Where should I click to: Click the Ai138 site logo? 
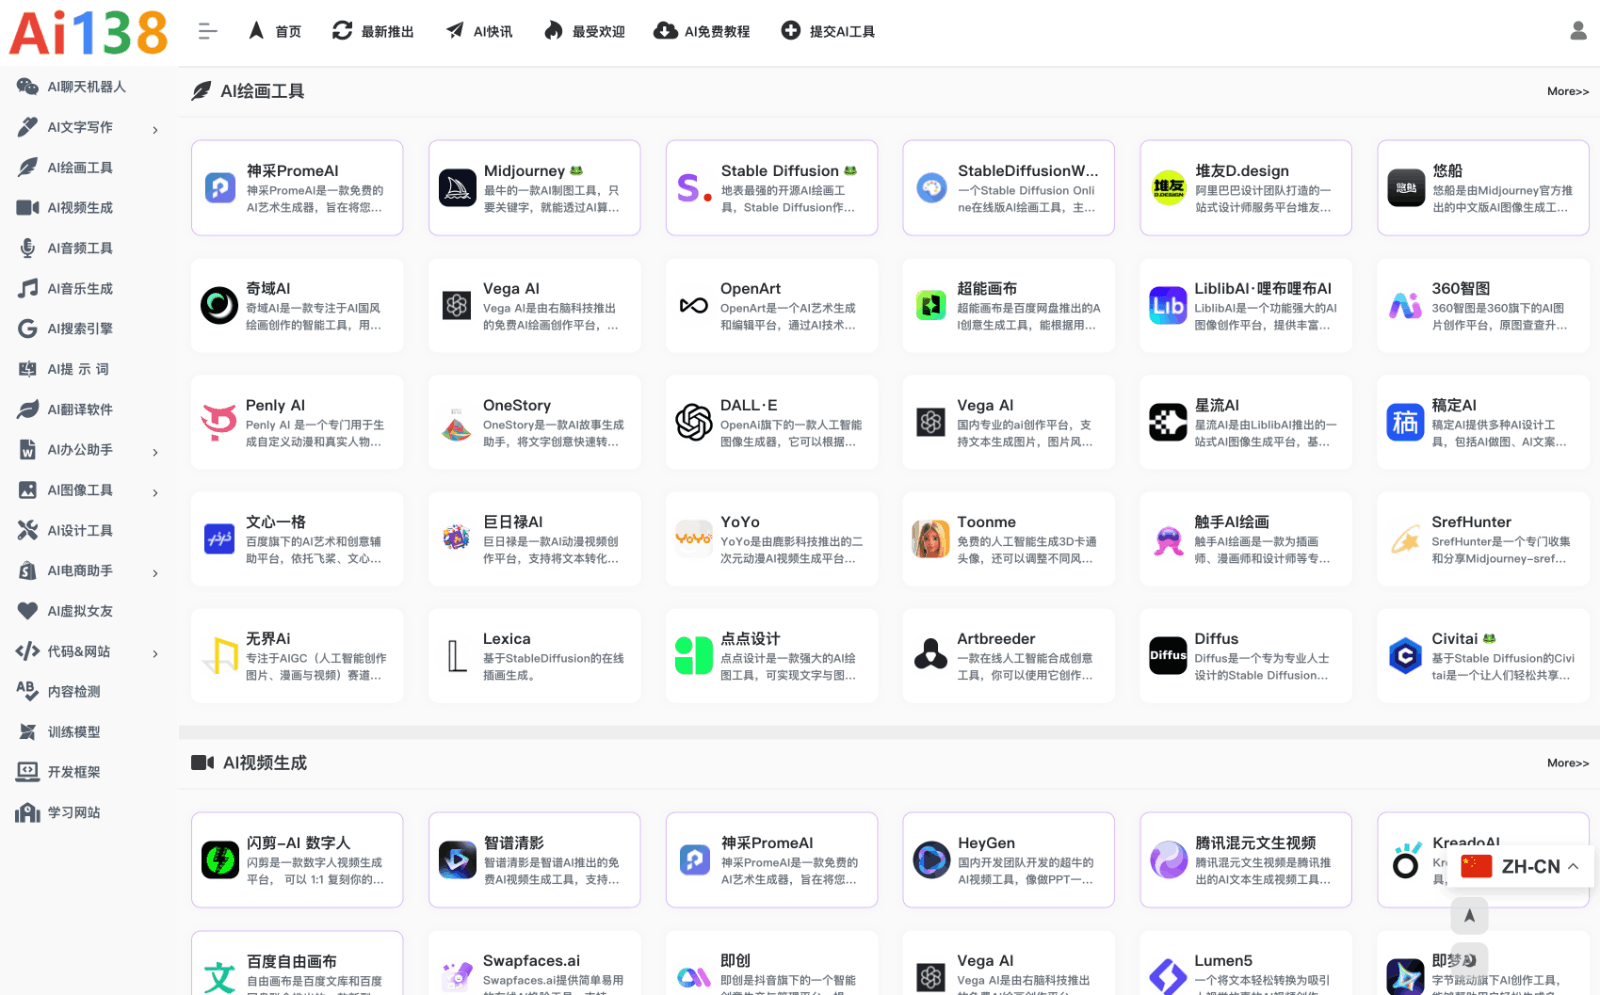[88, 32]
